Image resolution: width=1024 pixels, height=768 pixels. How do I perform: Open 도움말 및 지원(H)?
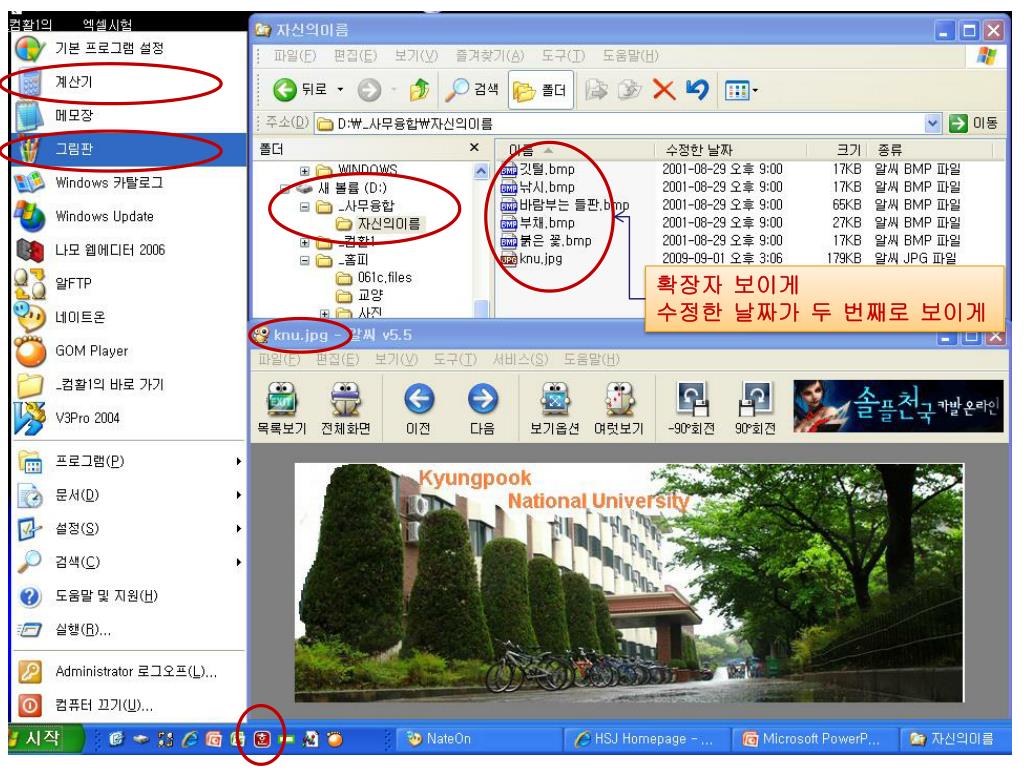coord(128,596)
